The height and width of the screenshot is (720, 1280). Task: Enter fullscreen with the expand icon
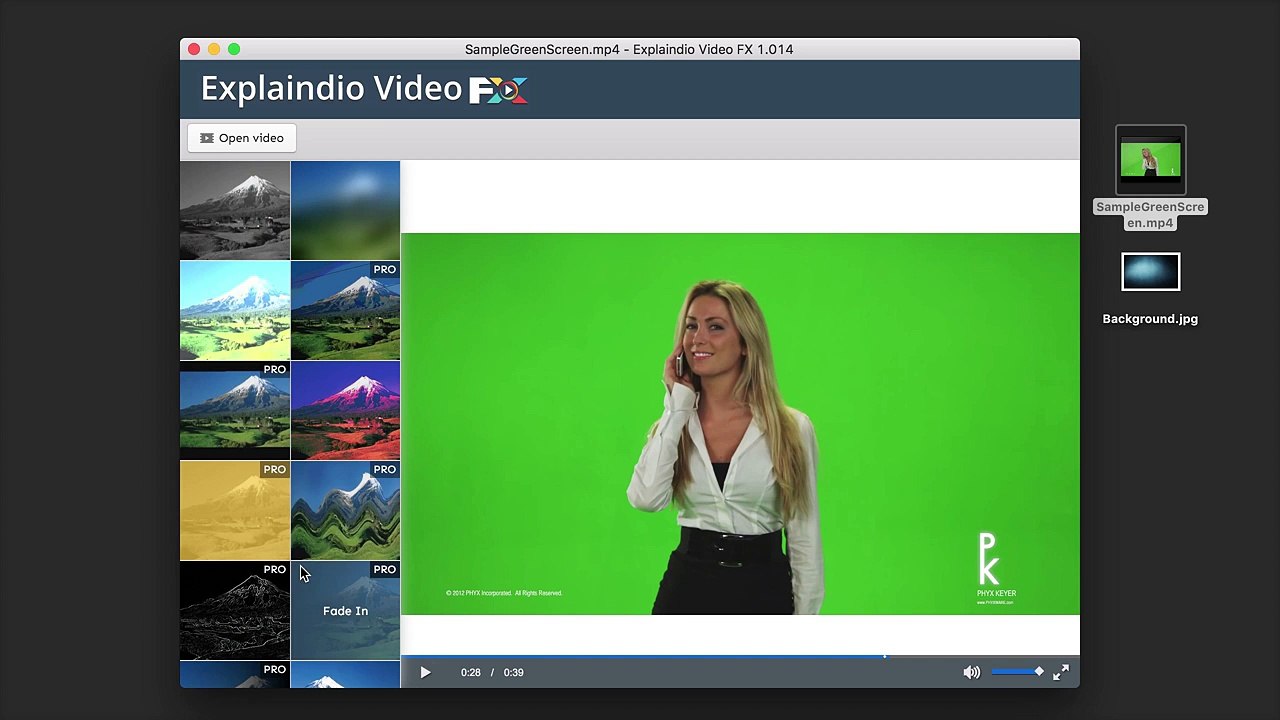1061,672
